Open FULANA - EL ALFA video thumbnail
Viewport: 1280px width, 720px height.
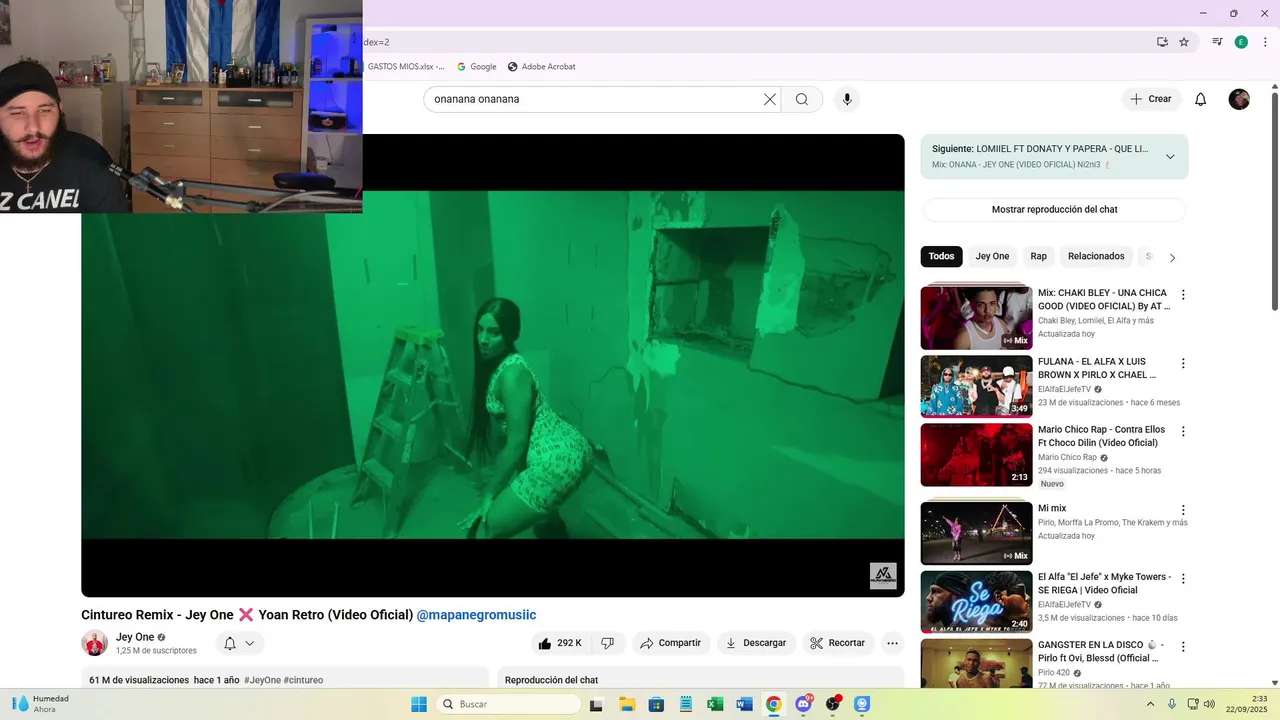976,386
